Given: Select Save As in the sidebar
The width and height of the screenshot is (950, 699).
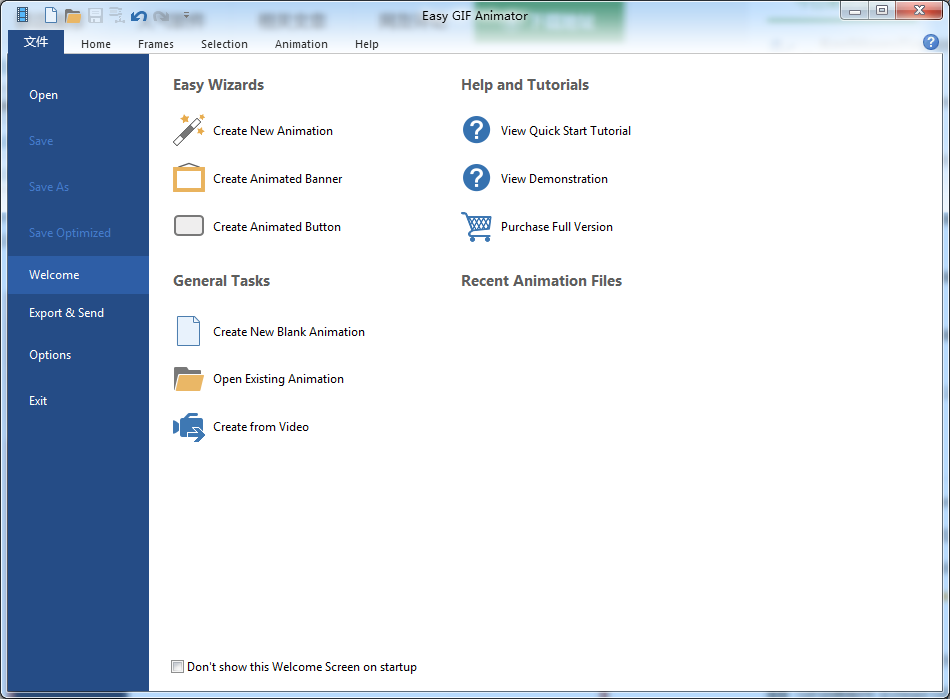Looking at the screenshot, I should coord(78,187).
